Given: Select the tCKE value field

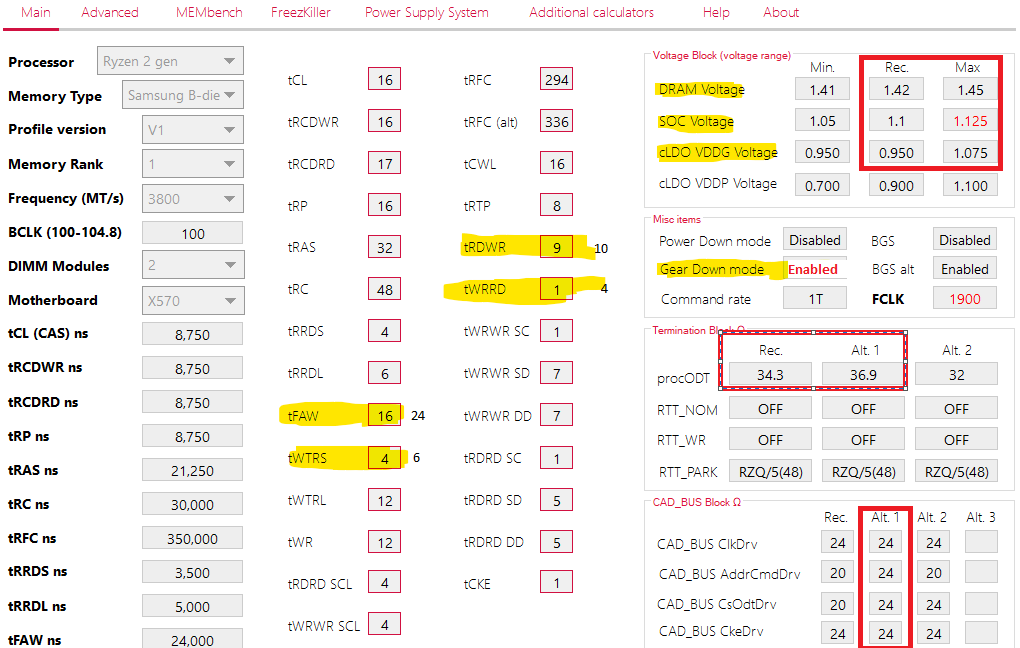Looking at the screenshot, I should point(556,582).
